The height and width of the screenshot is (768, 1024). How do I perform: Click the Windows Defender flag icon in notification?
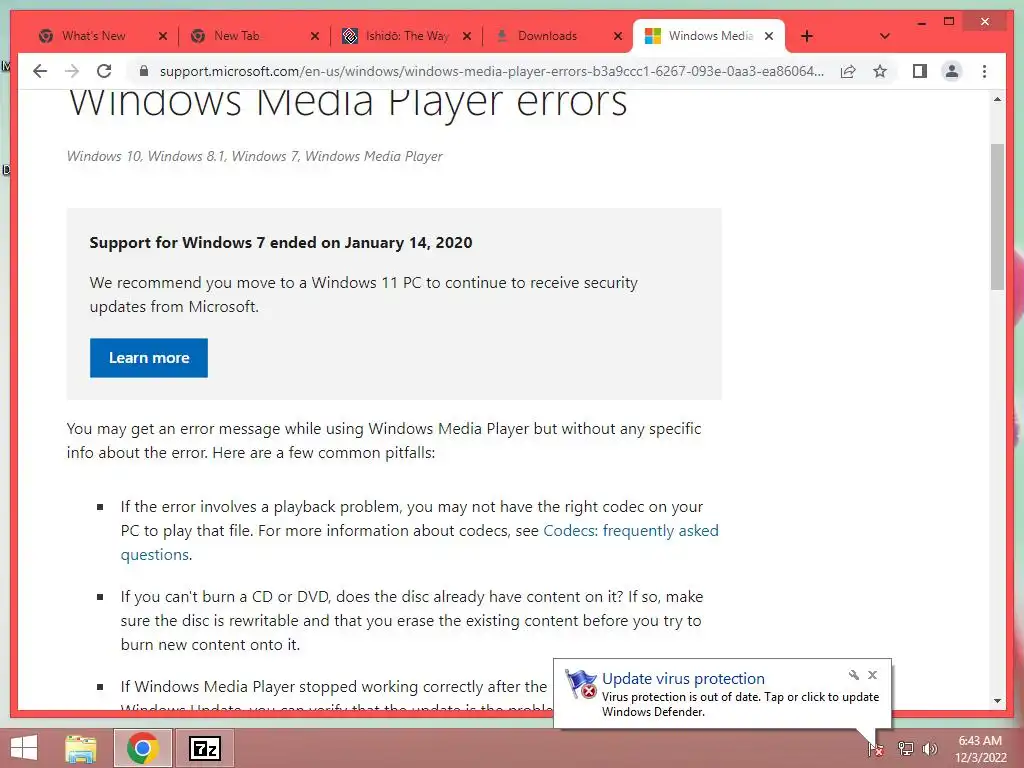[581, 684]
